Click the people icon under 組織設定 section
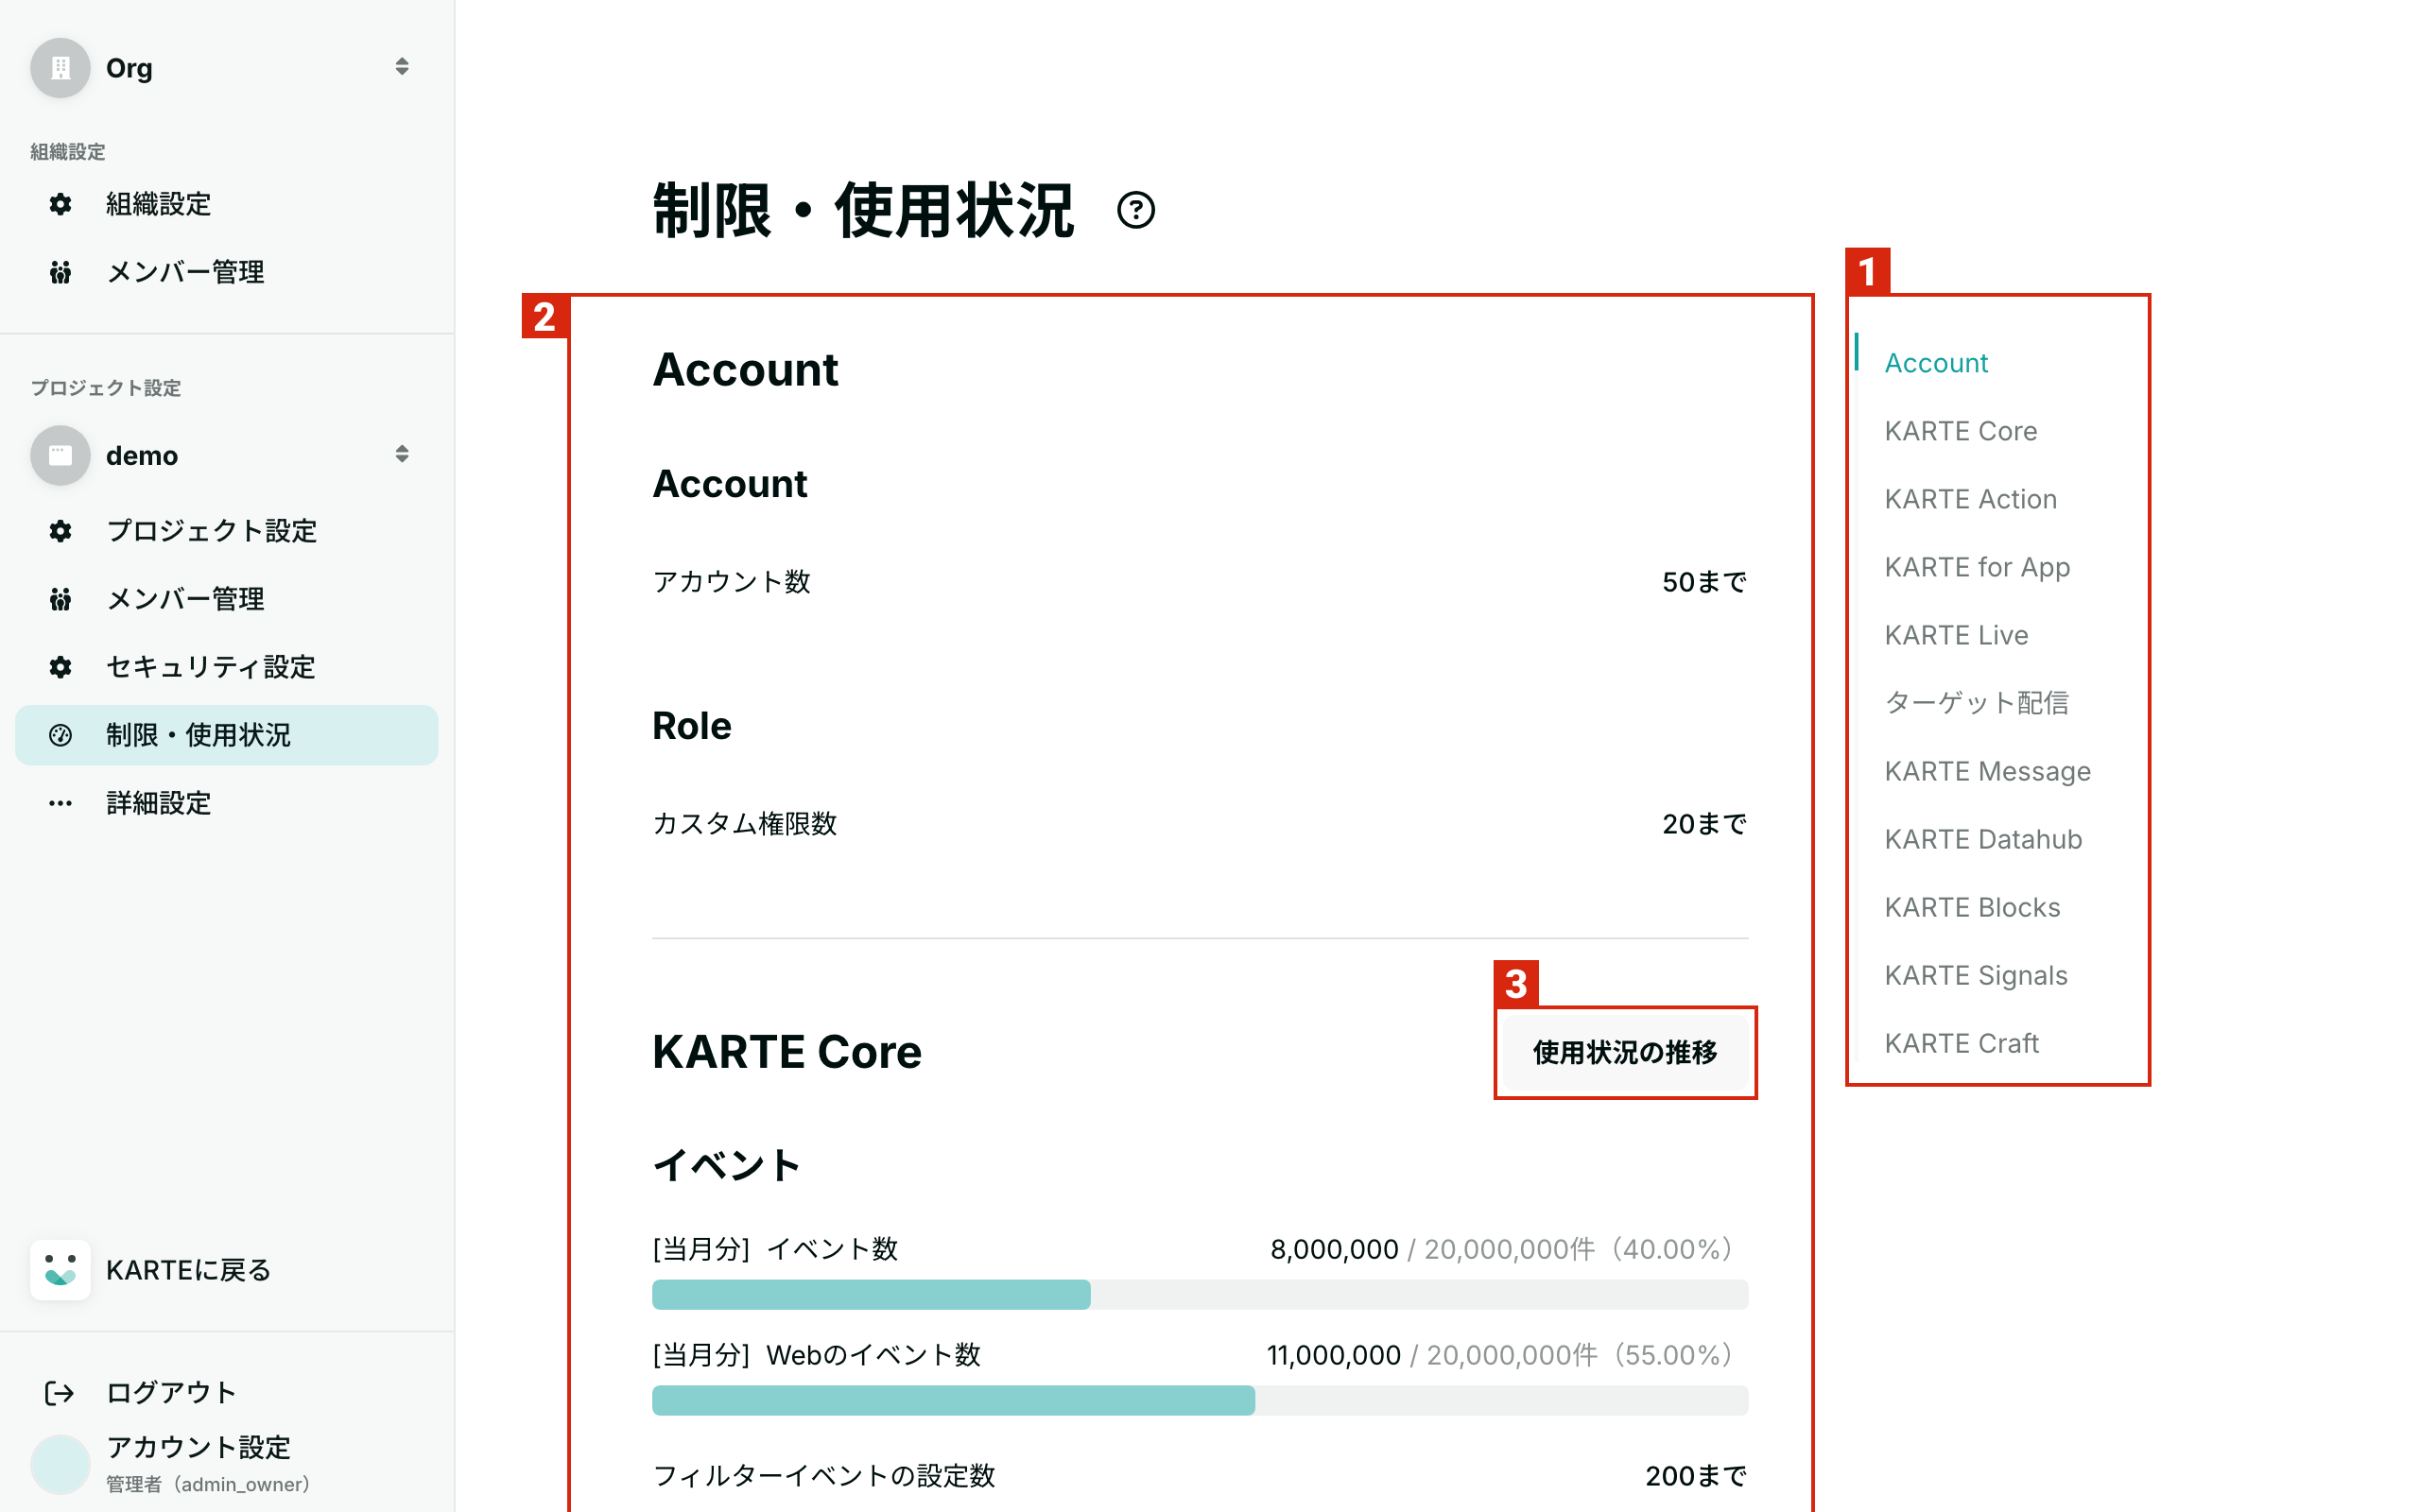Image resolution: width=2420 pixels, height=1512 pixels. 60,272
